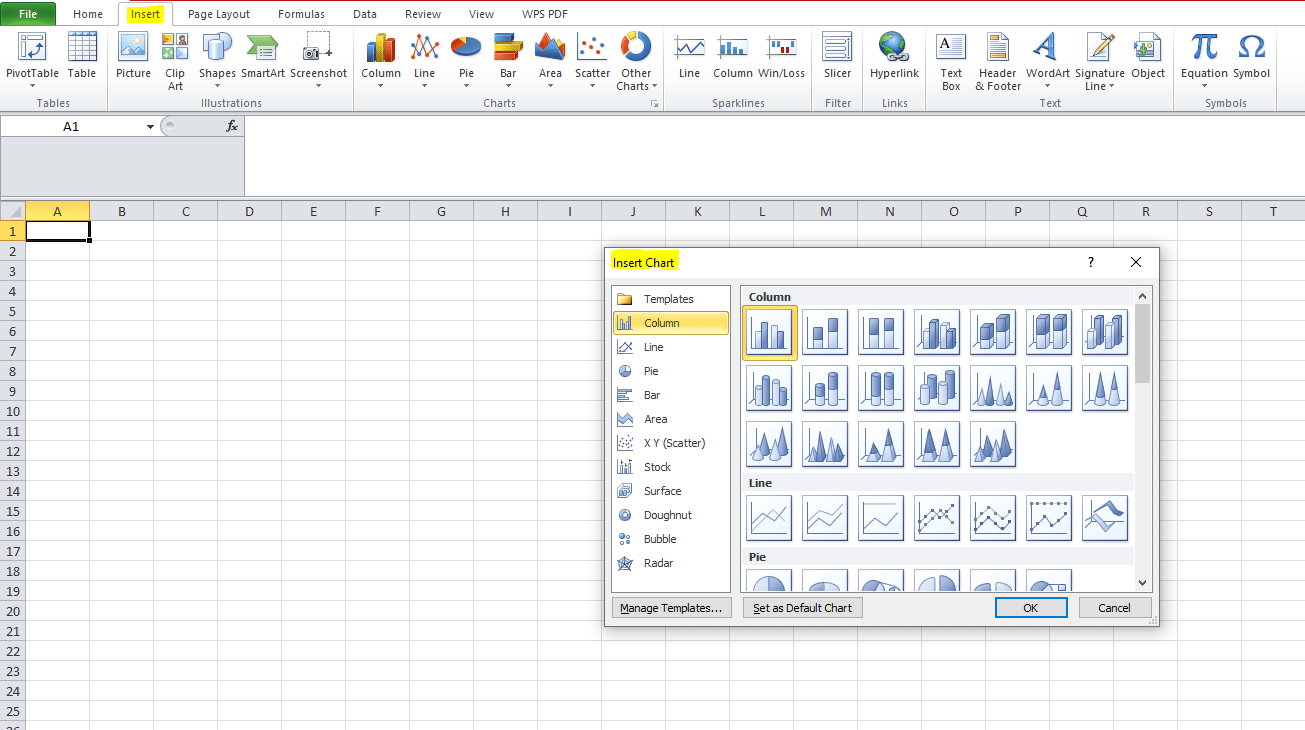
Task: Insert a Line sparkline
Action: 689,56
